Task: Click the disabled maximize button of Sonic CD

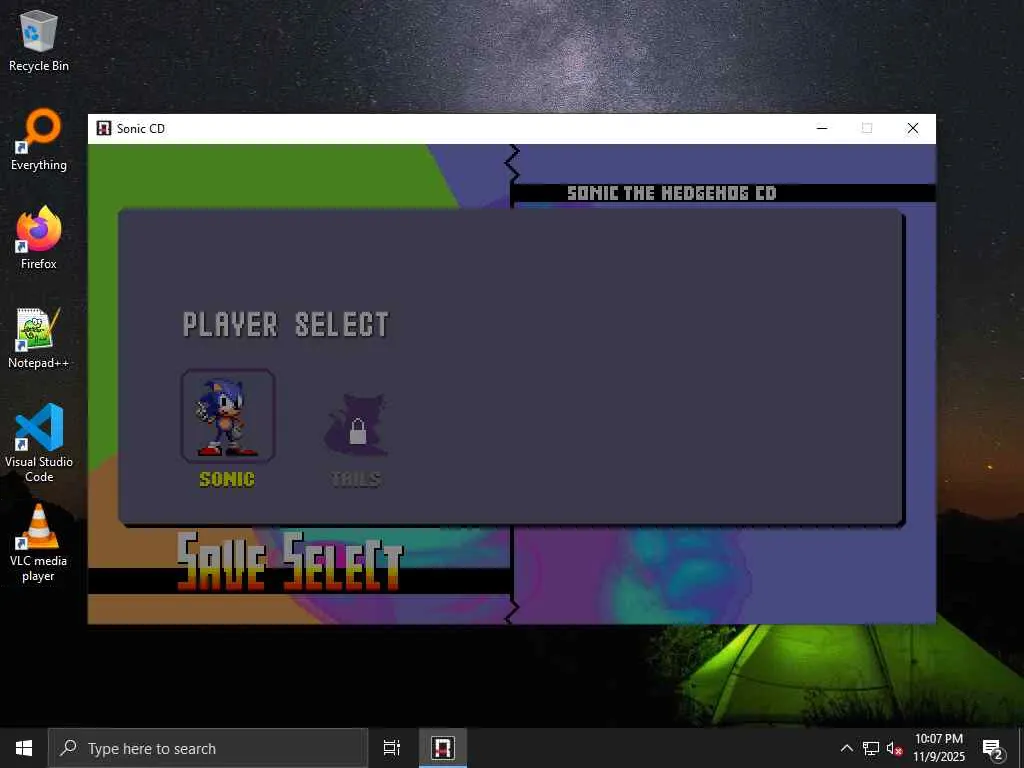Action: point(867,128)
